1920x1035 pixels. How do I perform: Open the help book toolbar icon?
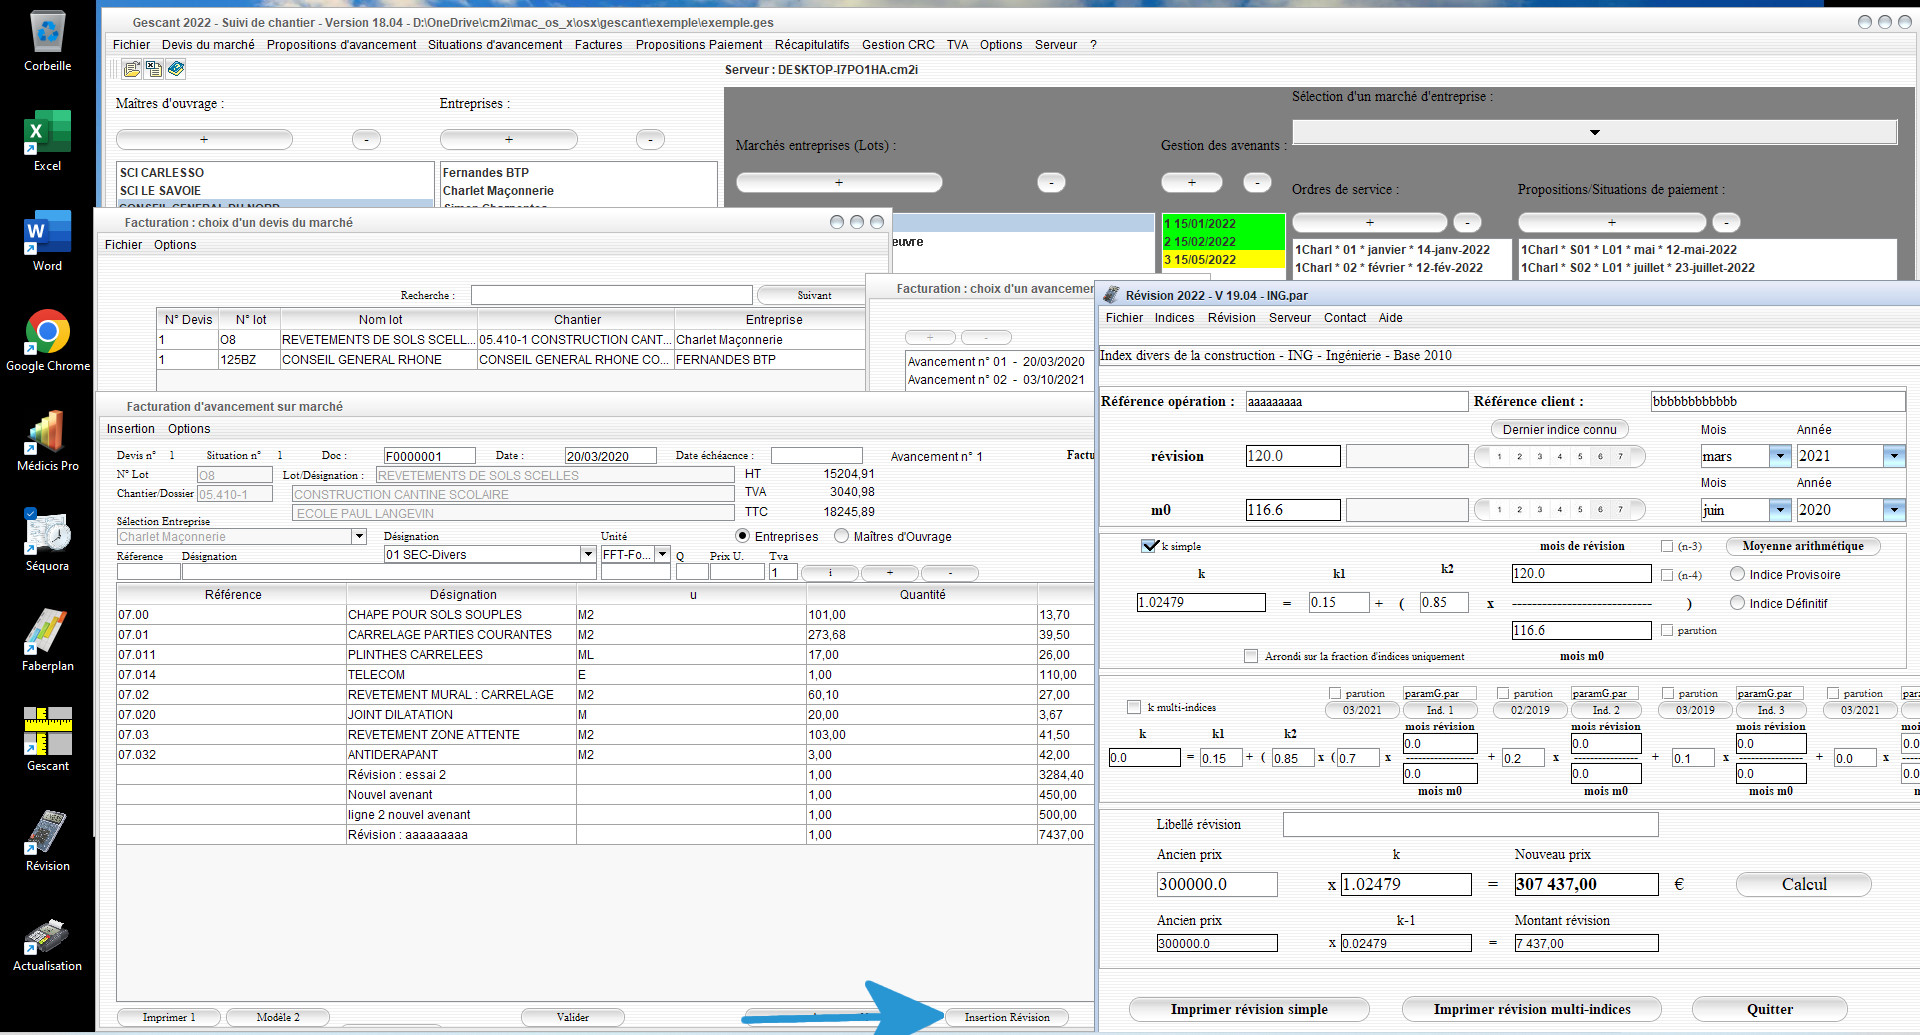(176, 69)
